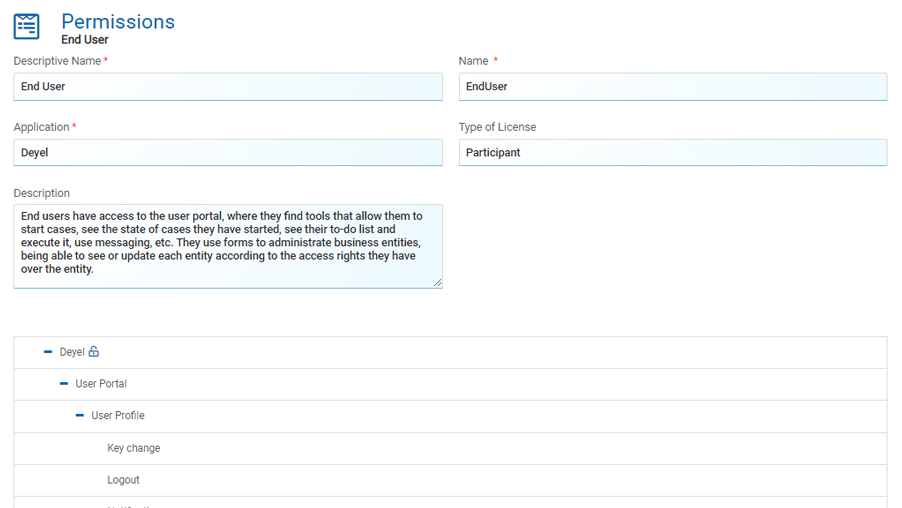
Task: Click inside the Description text area
Action: point(228,246)
